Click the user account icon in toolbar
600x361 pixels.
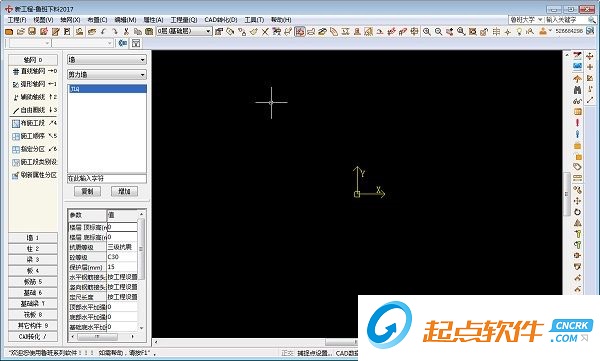pos(543,32)
